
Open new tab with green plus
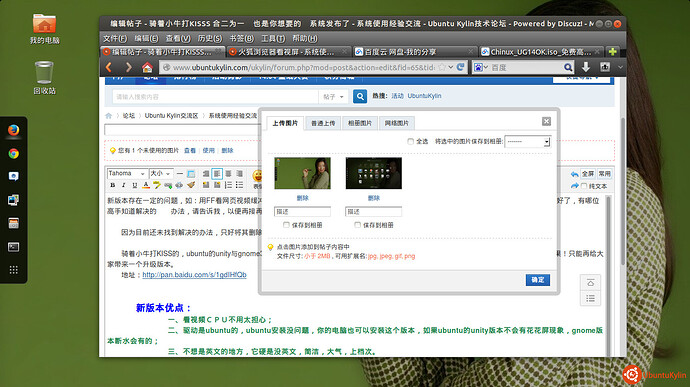(x=612, y=52)
